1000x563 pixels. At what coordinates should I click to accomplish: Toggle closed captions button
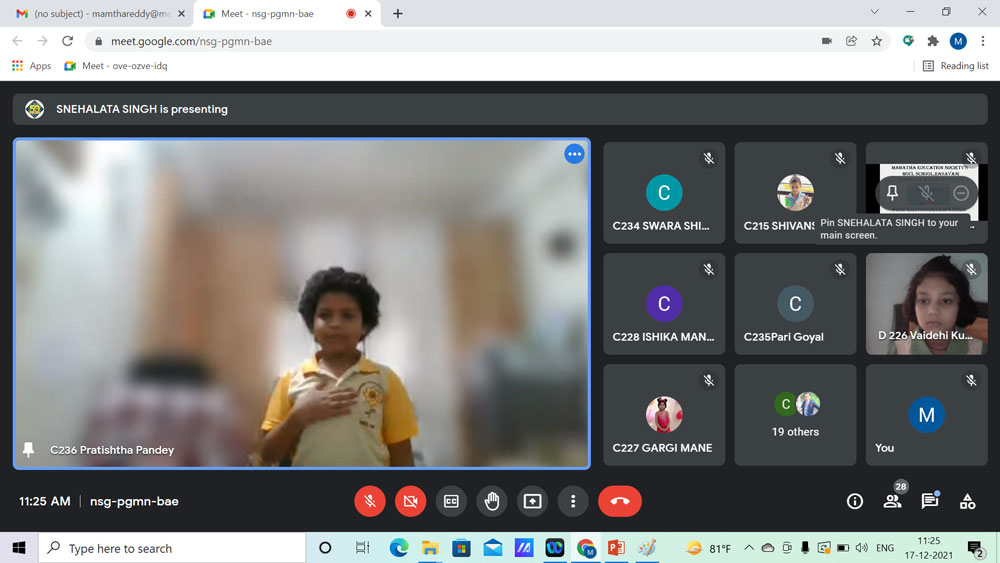451,501
